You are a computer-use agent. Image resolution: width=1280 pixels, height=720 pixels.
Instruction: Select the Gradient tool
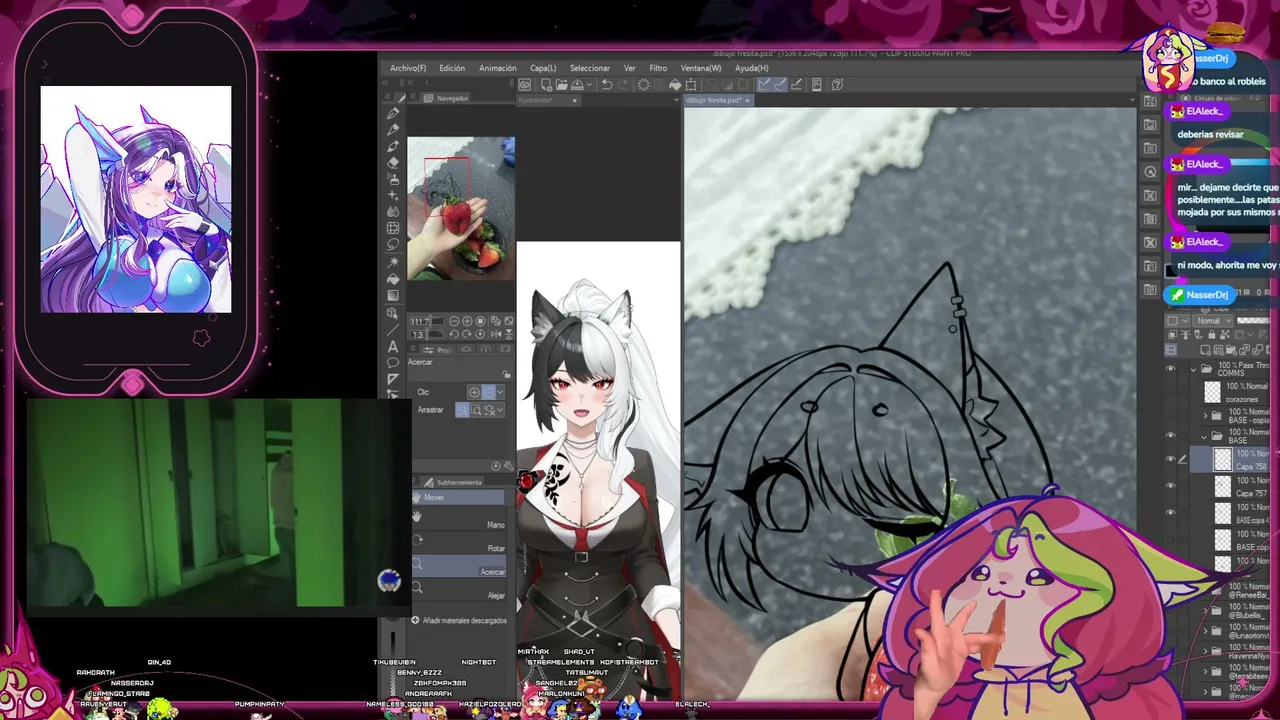393,296
